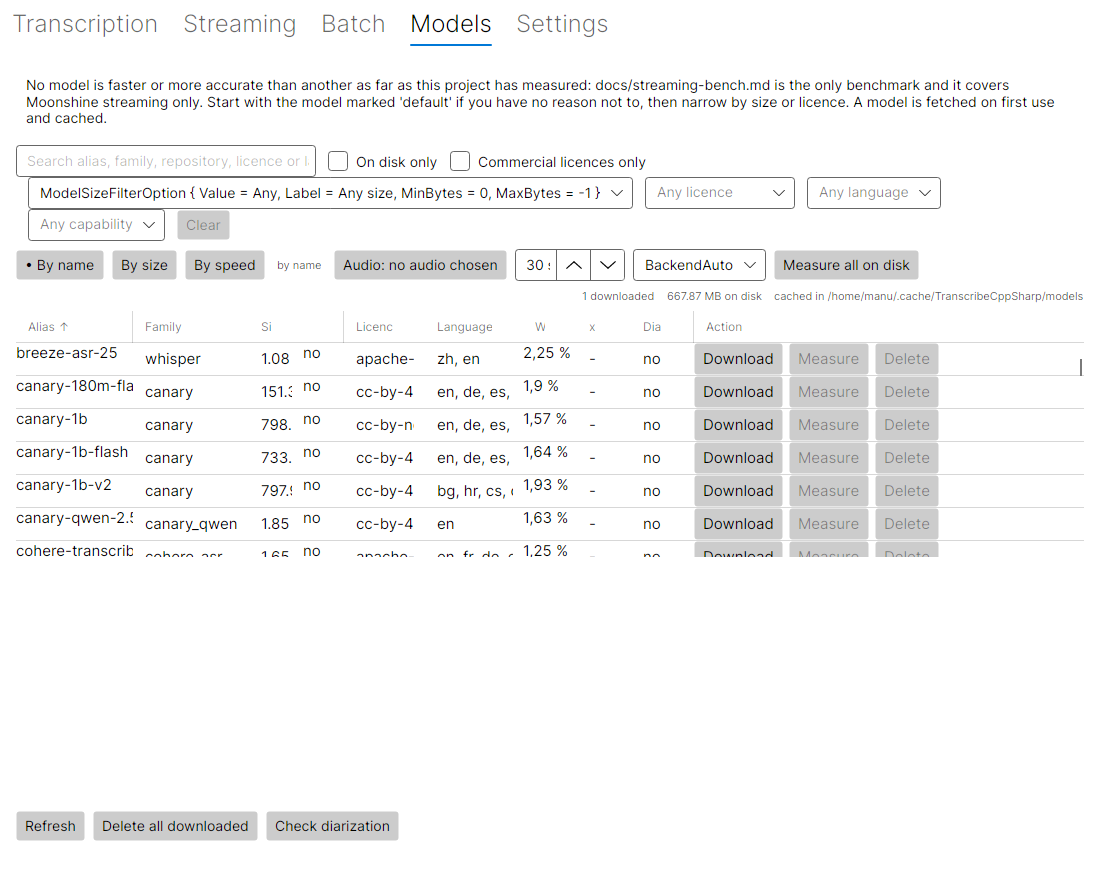Click the 'canary_qwen' family cell
Viewport: 1100px width, 880px height.
191,524
